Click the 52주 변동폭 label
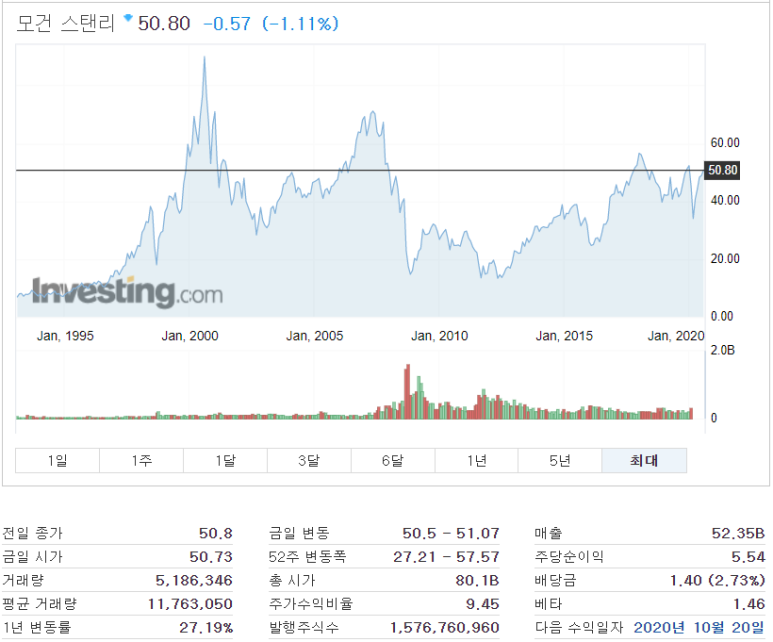The height and width of the screenshot is (642, 773). [307, 557]
